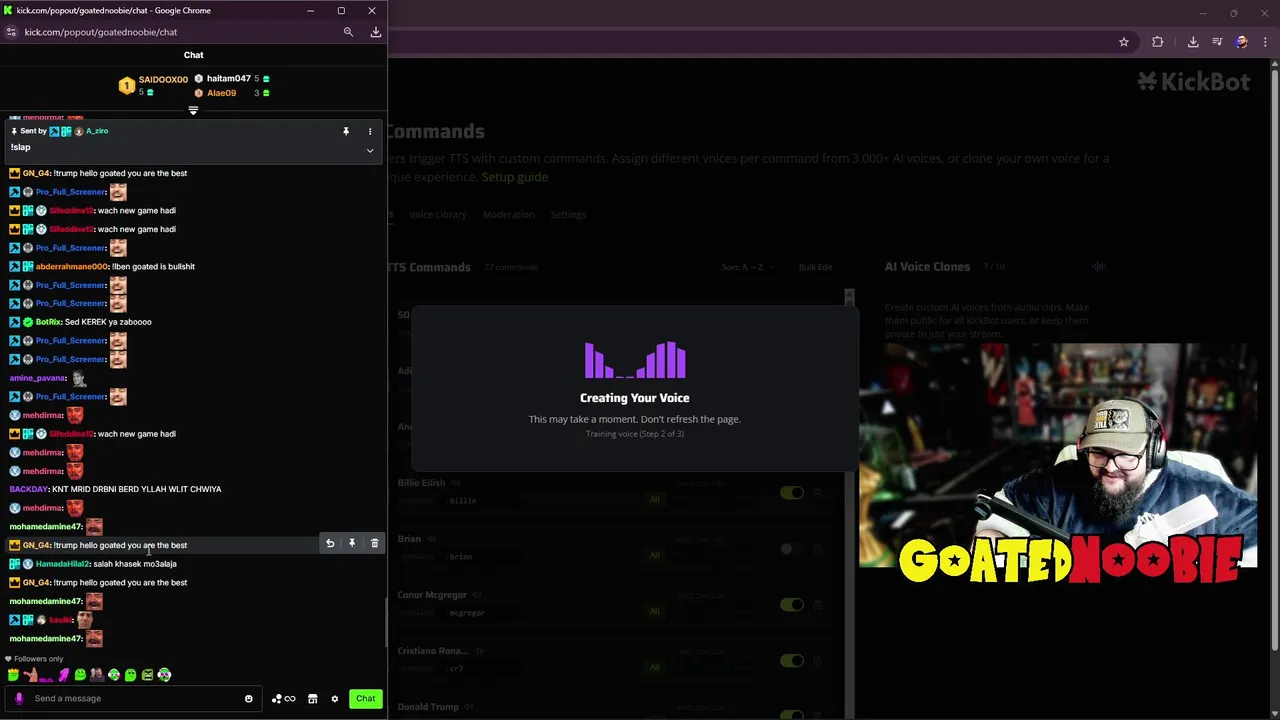Click the green Chat send button
This screenshot has width=1280, height=720.
click(x=366, y=699)
